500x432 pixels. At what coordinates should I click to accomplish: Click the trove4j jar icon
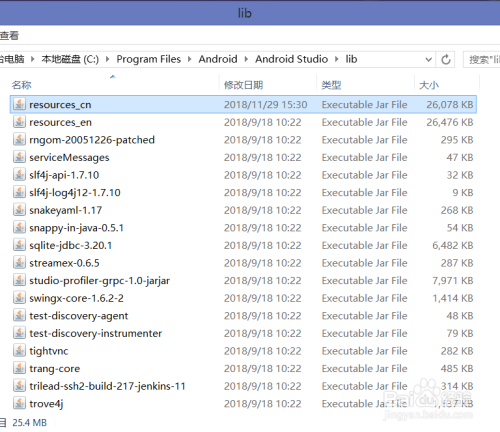19,404
